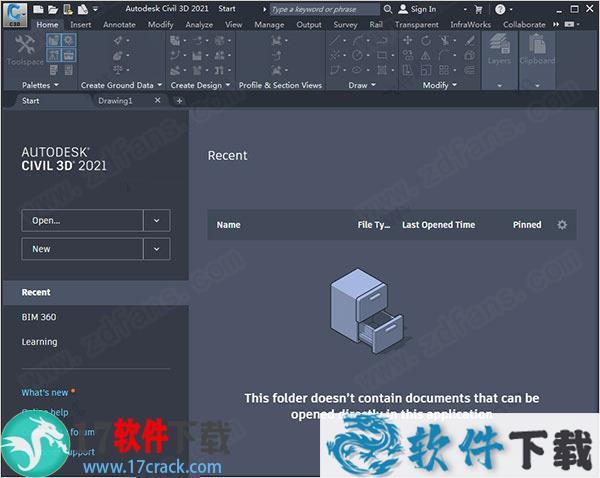Open the What's new link
Screen dimensions: 600x478
45,393
